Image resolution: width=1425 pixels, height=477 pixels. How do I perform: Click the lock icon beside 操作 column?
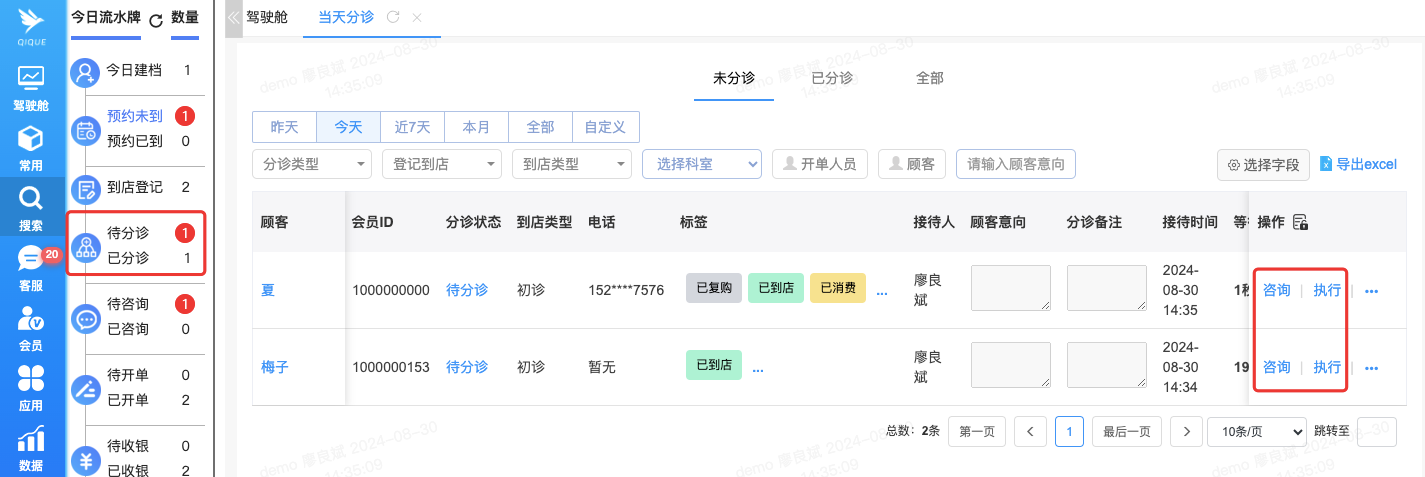(x=1300, y=222)
